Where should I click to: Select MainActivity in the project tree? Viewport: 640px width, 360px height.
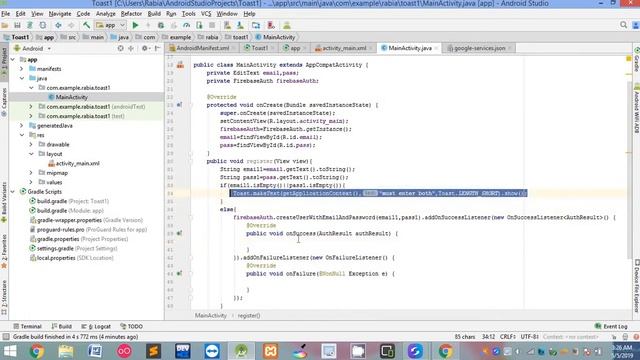pyautogui.click(x=71, y=97)
